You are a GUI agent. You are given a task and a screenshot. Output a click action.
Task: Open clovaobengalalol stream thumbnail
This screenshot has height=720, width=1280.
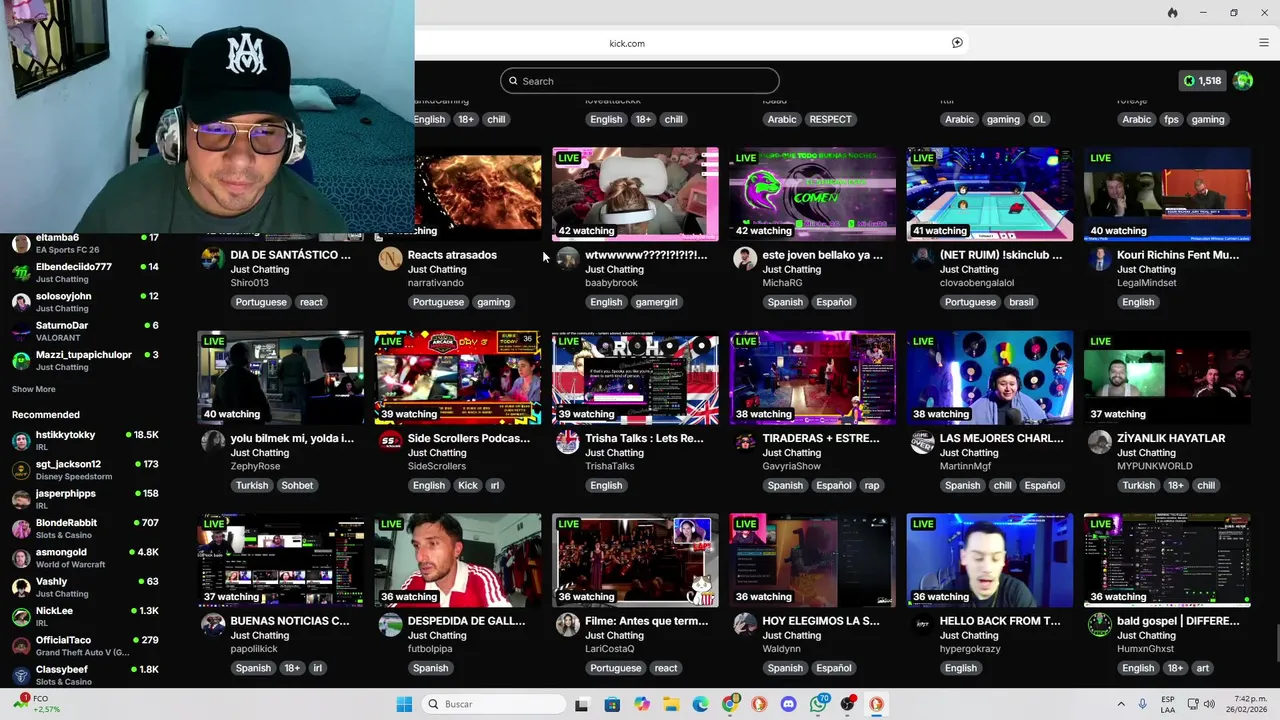pos(989,195)
